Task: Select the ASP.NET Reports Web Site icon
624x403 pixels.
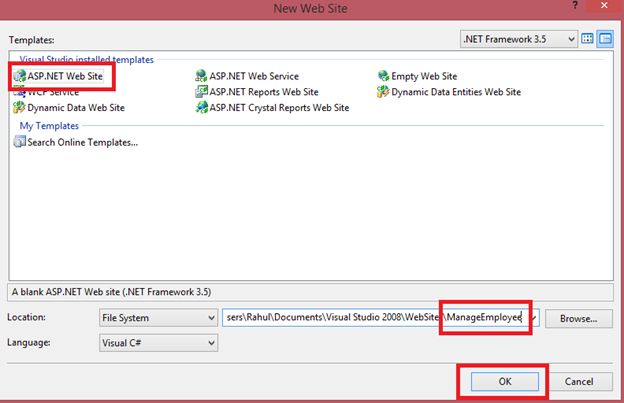Action: tap(201, 92)
